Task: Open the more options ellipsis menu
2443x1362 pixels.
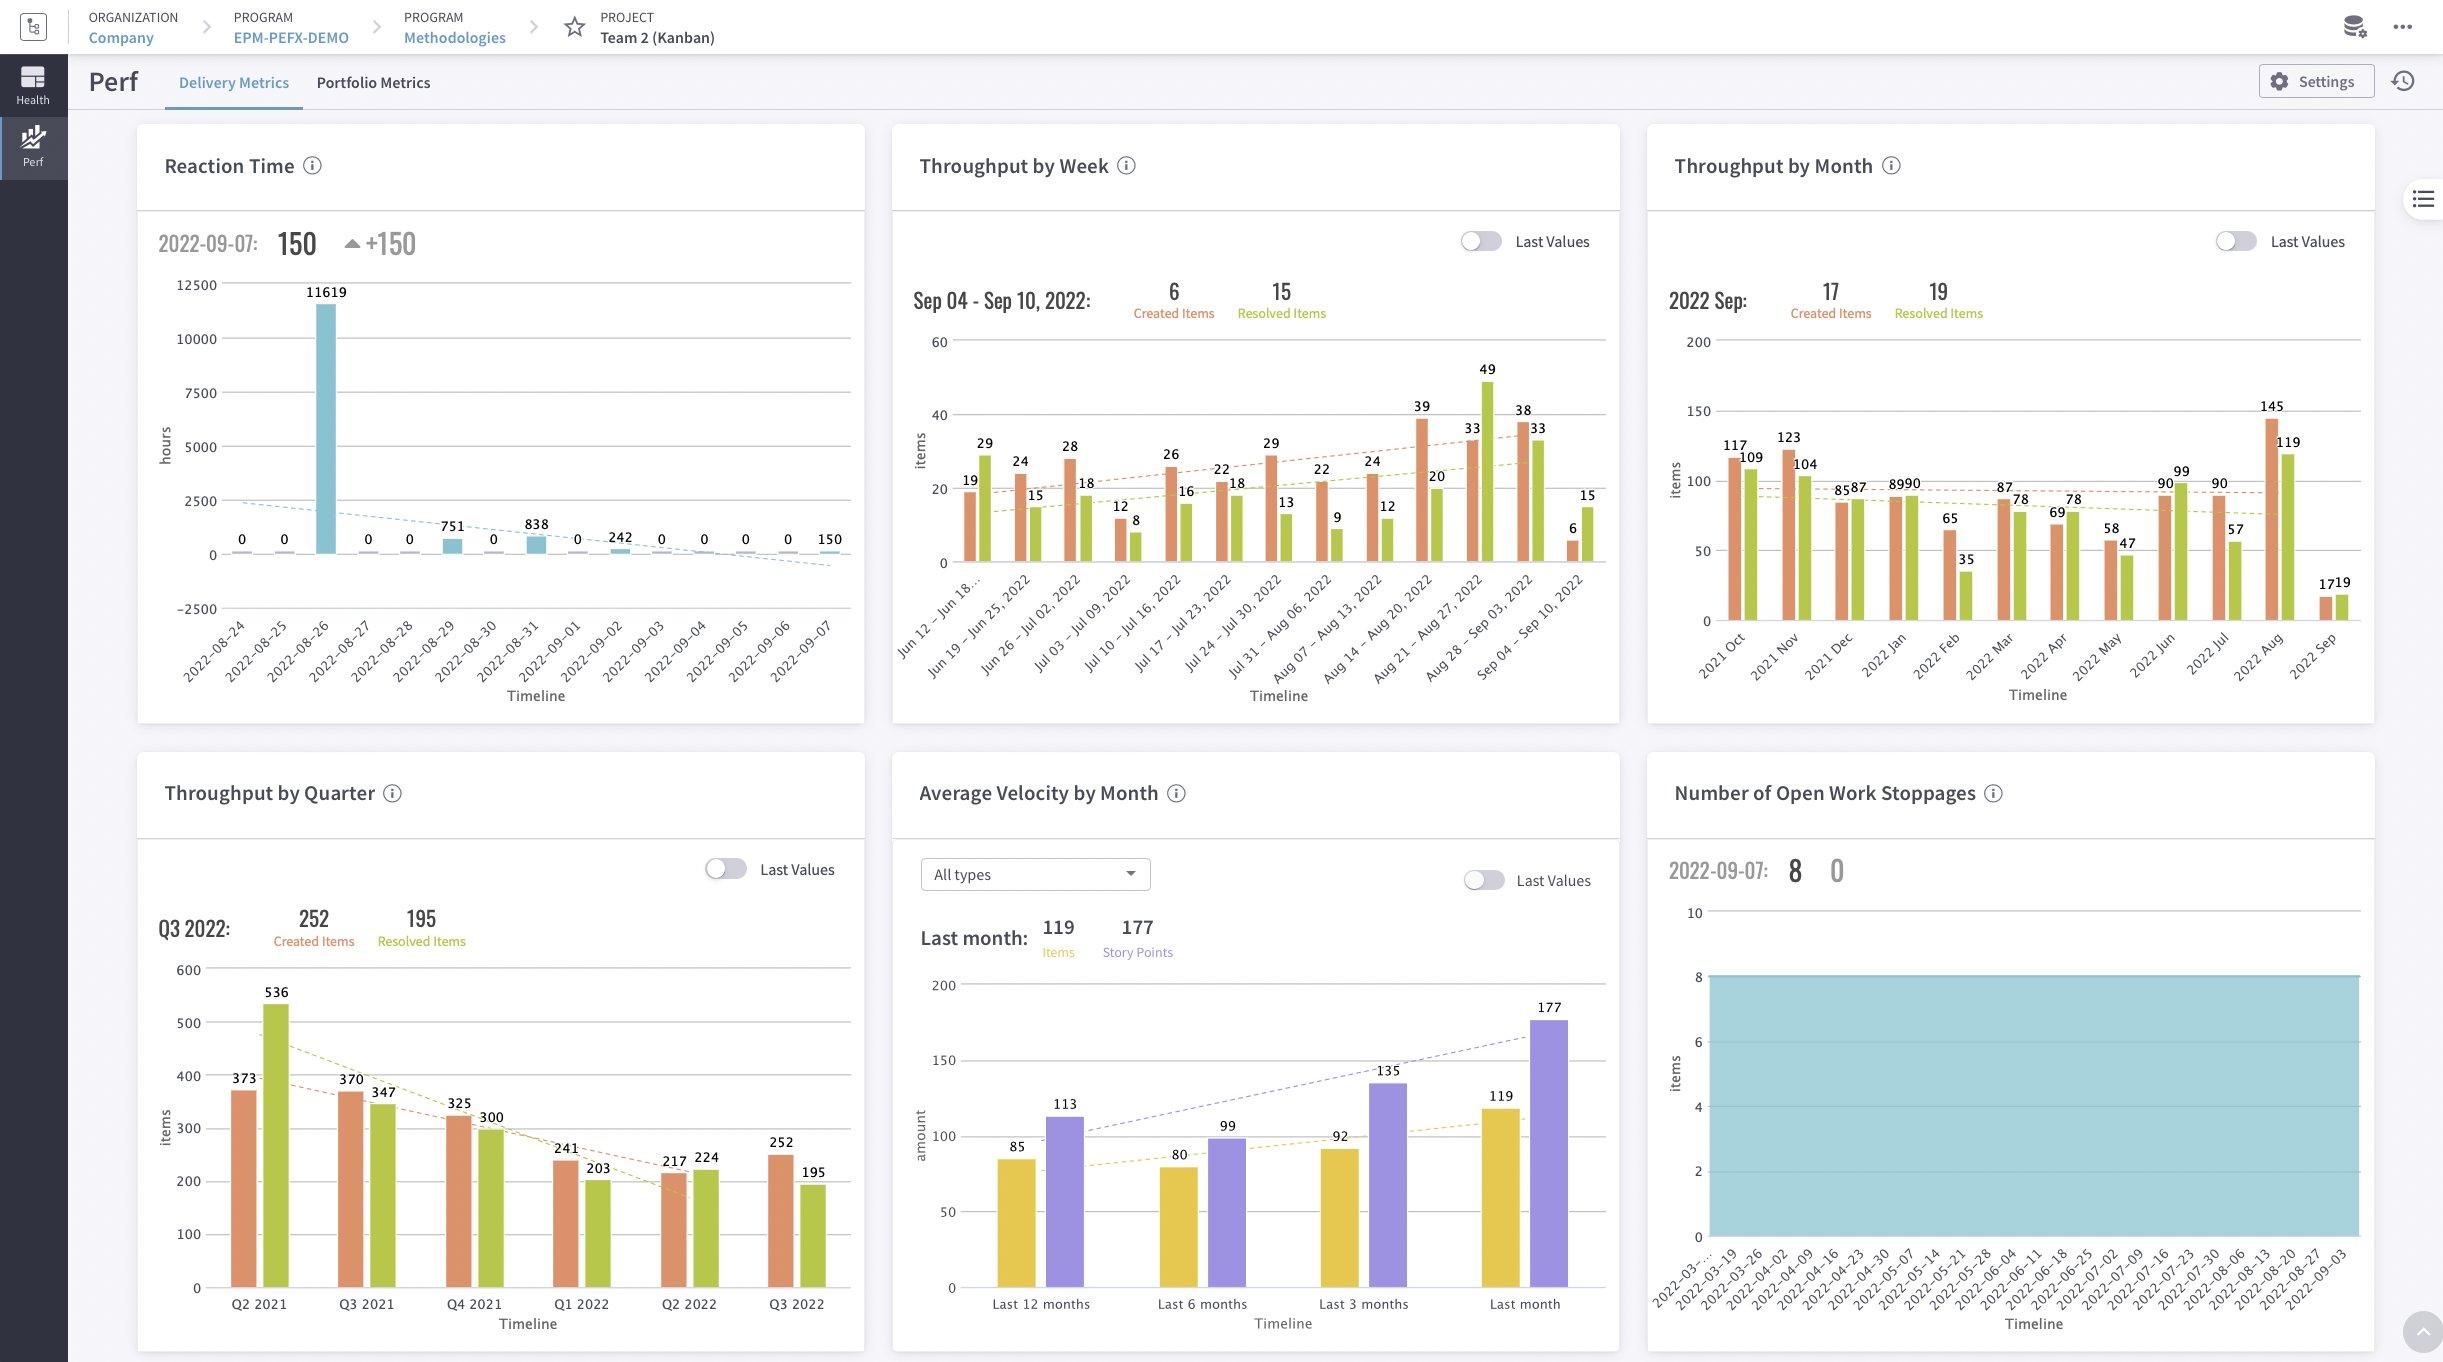Action: (2404, 27)
